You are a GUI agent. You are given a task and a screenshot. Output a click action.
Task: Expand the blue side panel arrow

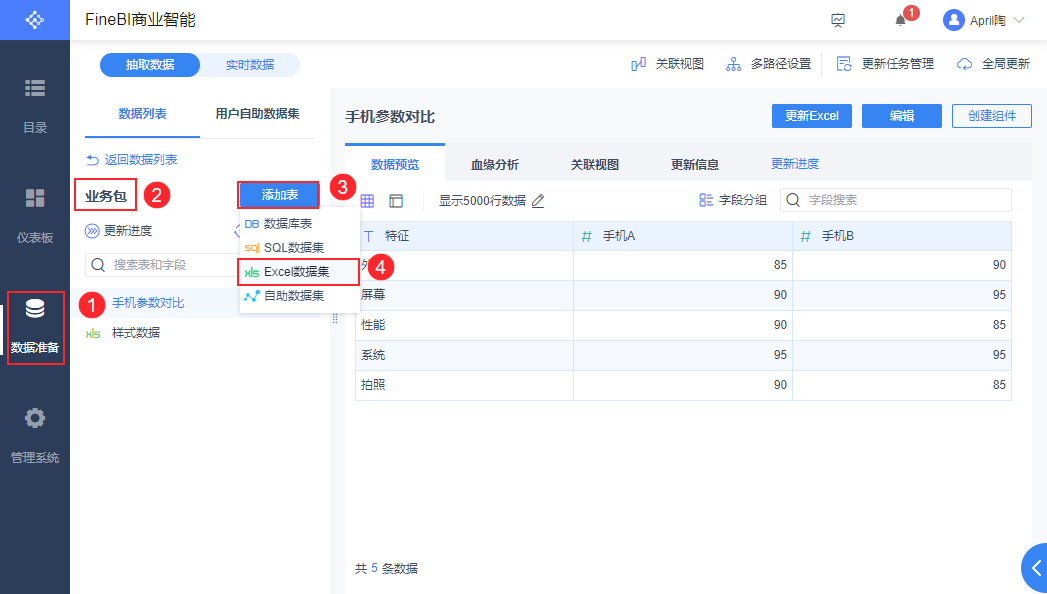pyautogui.click(x=1034, y=568)
